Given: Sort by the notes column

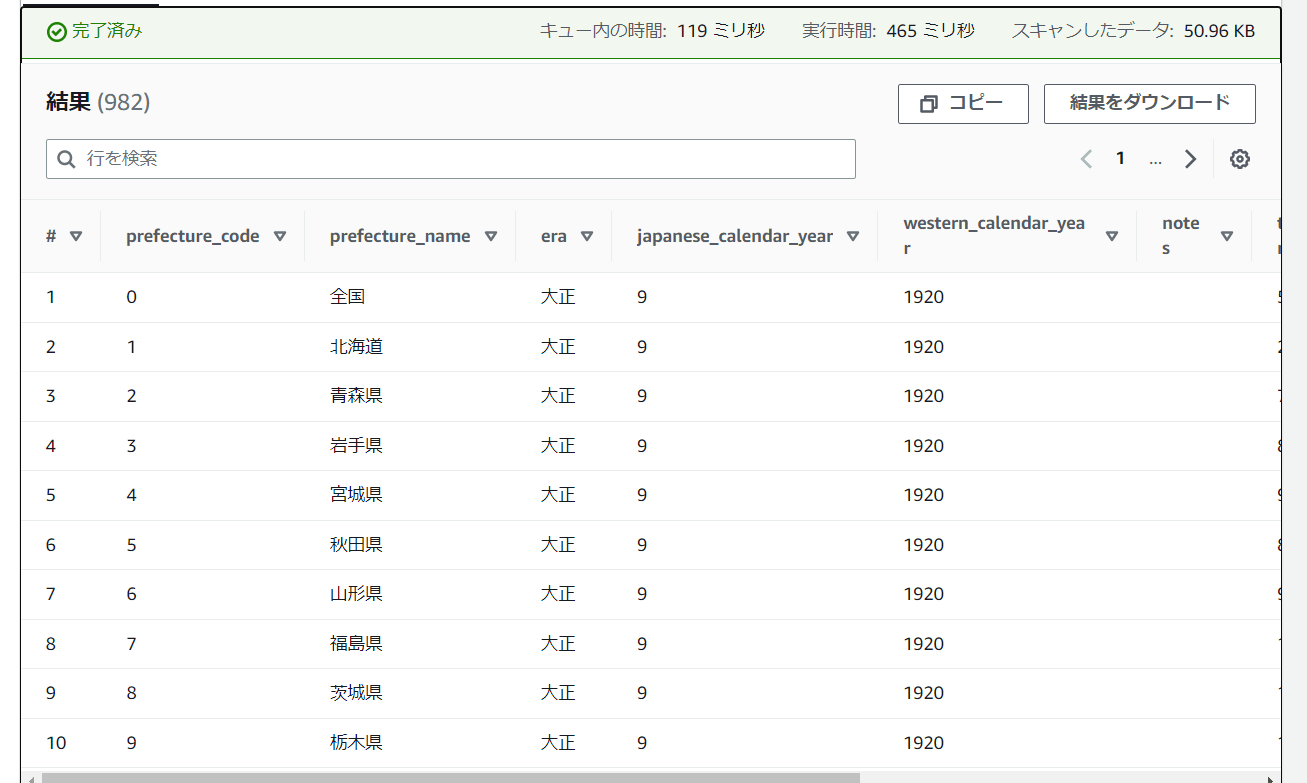Looking at the screenshot, I should point(1227,237).
